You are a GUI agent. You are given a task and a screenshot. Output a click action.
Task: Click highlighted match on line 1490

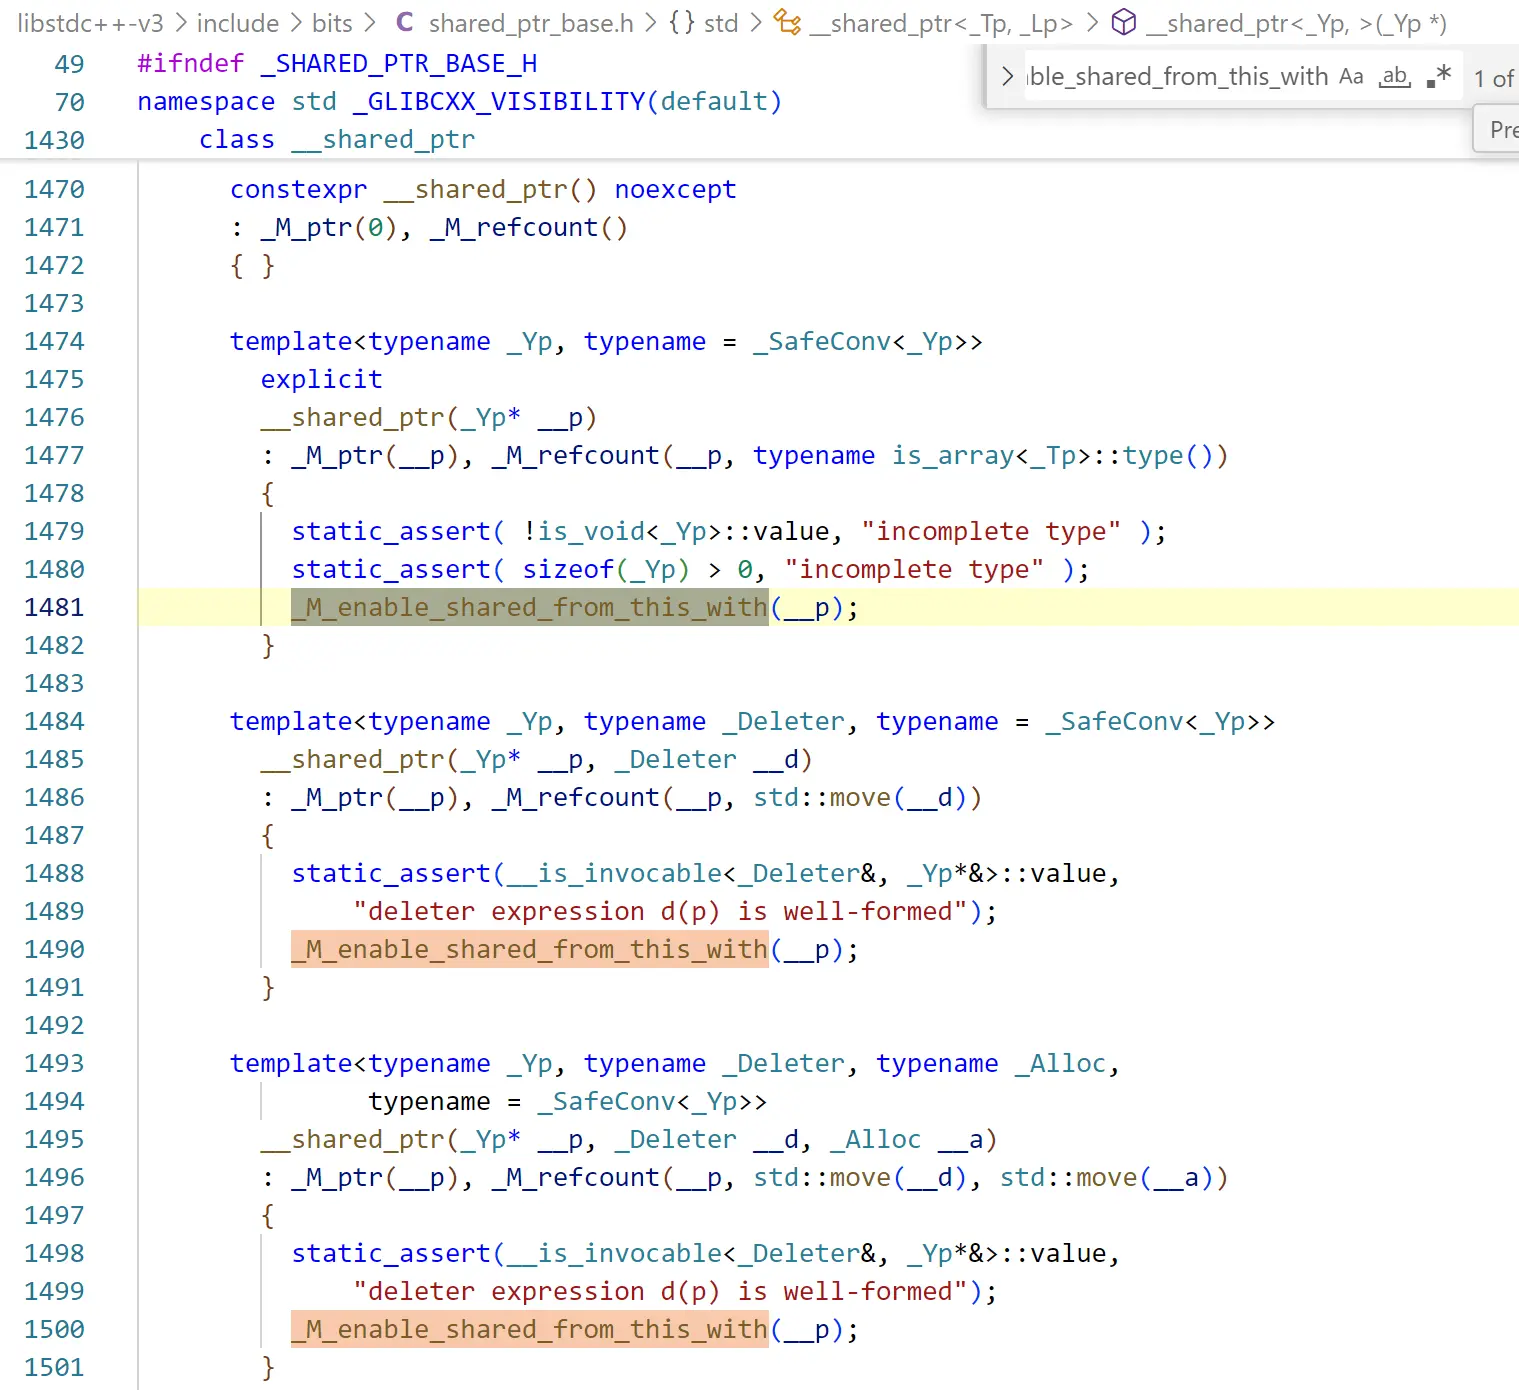529,950
